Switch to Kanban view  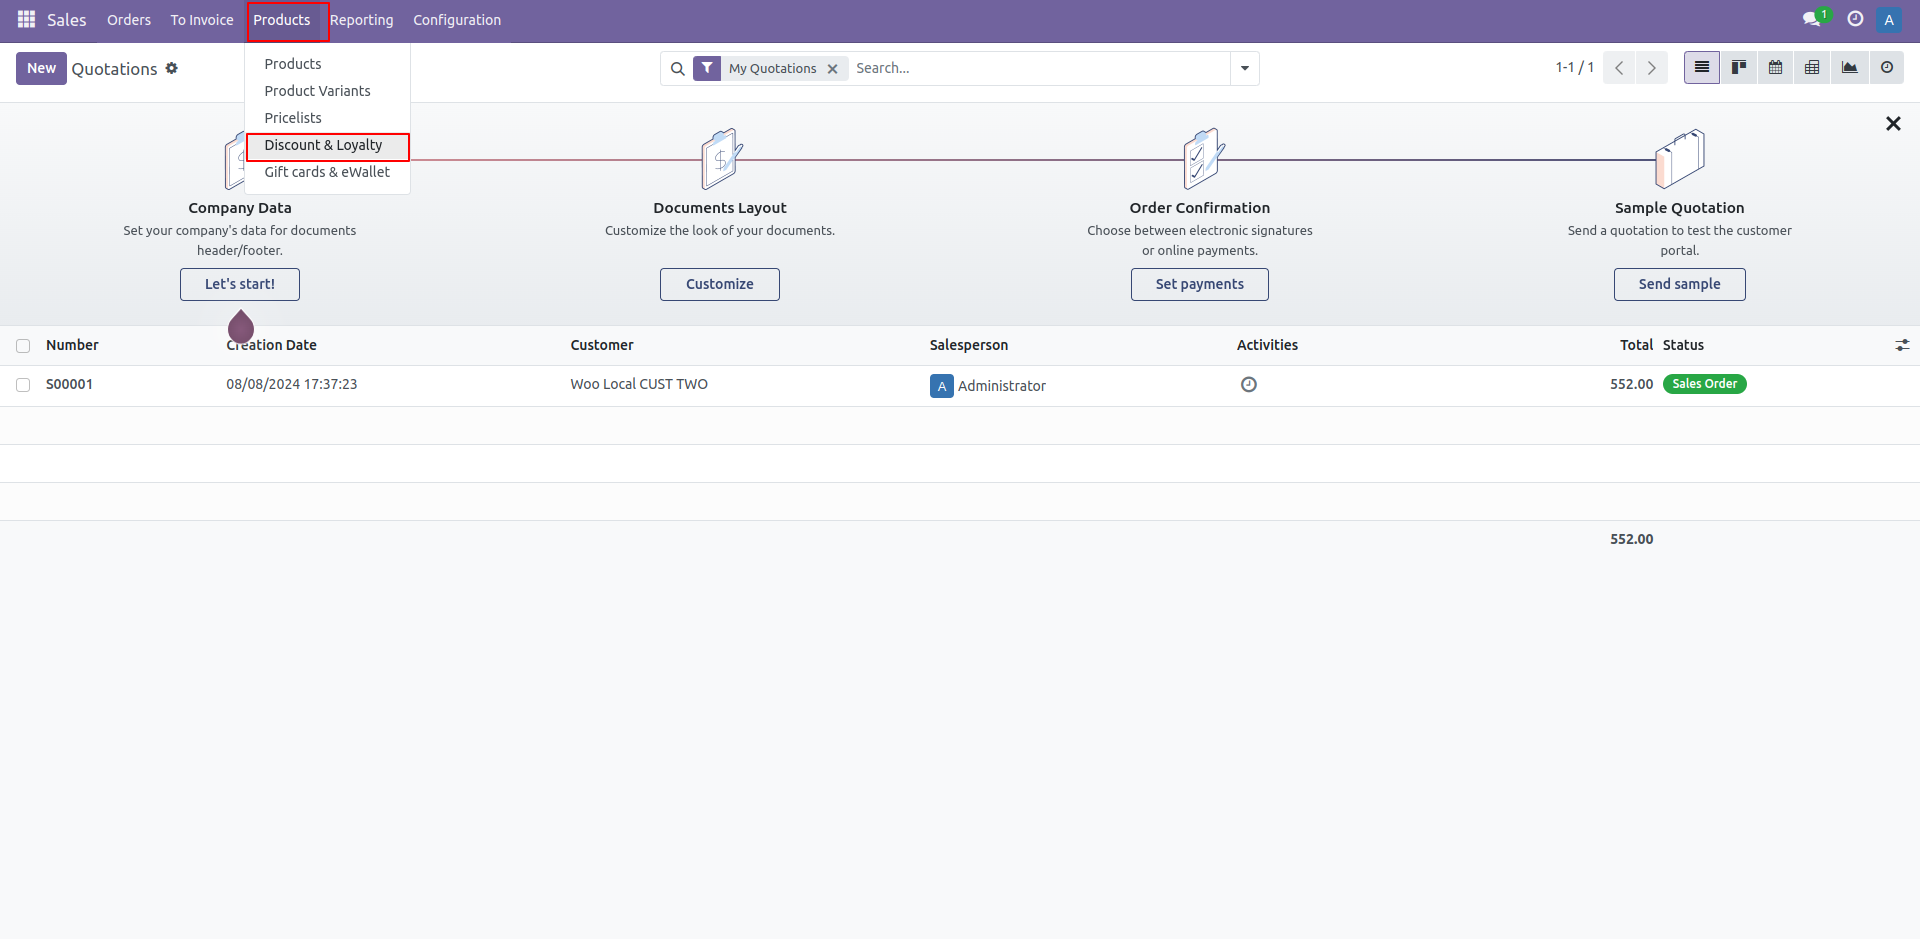(1739, 68)
